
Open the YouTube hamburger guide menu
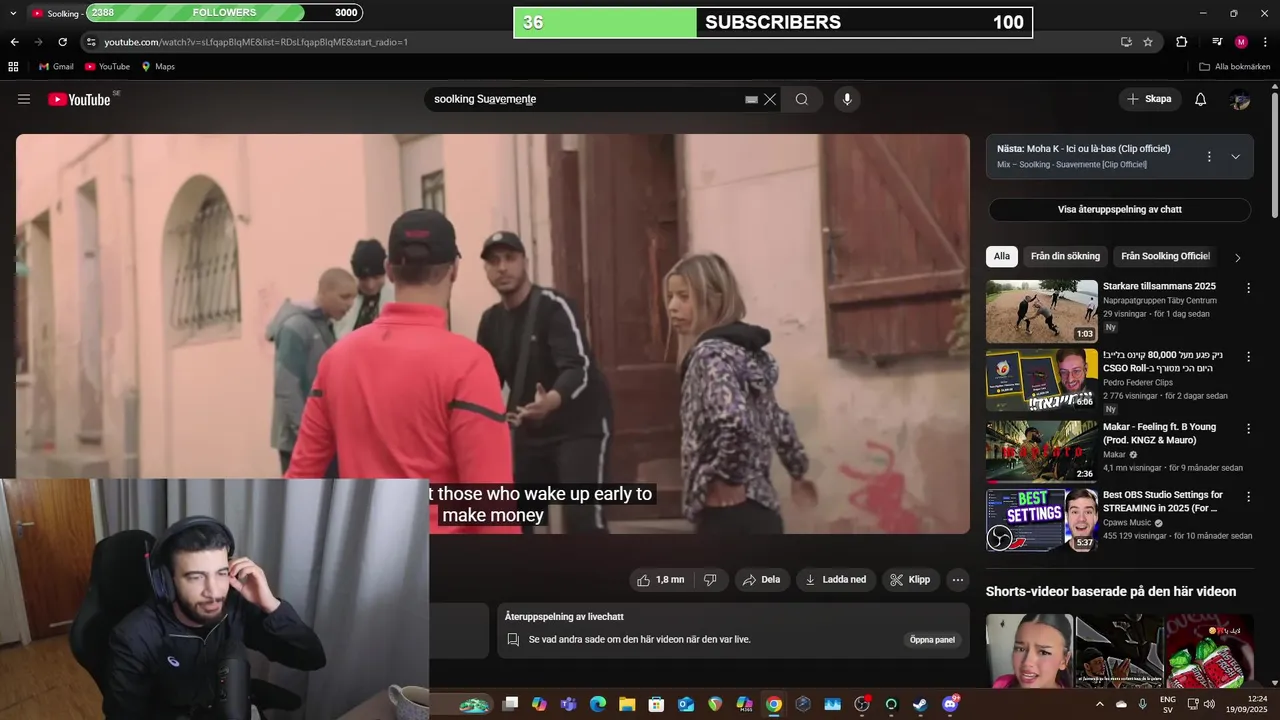(24, 99)
